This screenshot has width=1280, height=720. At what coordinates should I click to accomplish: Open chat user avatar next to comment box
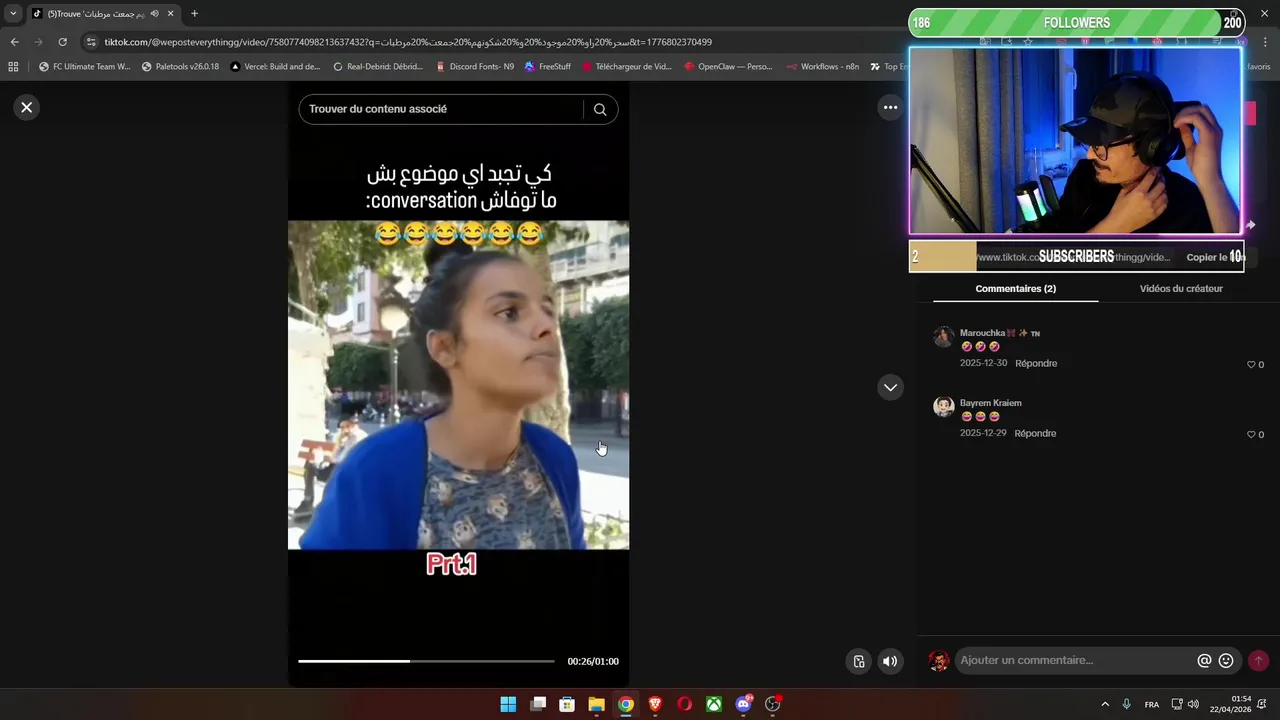pos(939,660)
